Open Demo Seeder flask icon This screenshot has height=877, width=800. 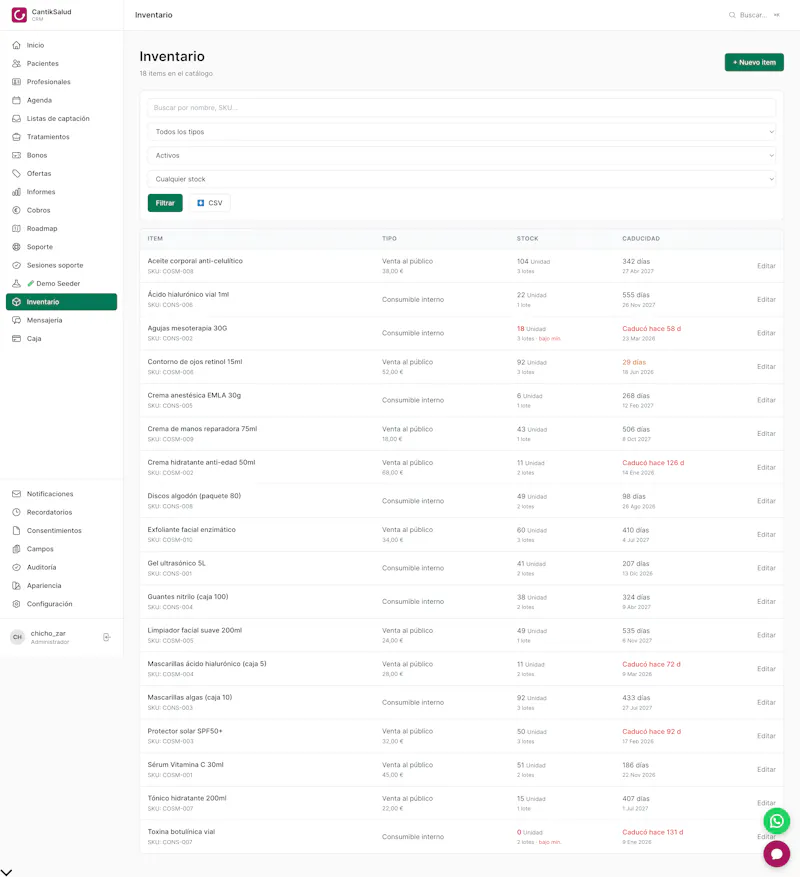16,284
